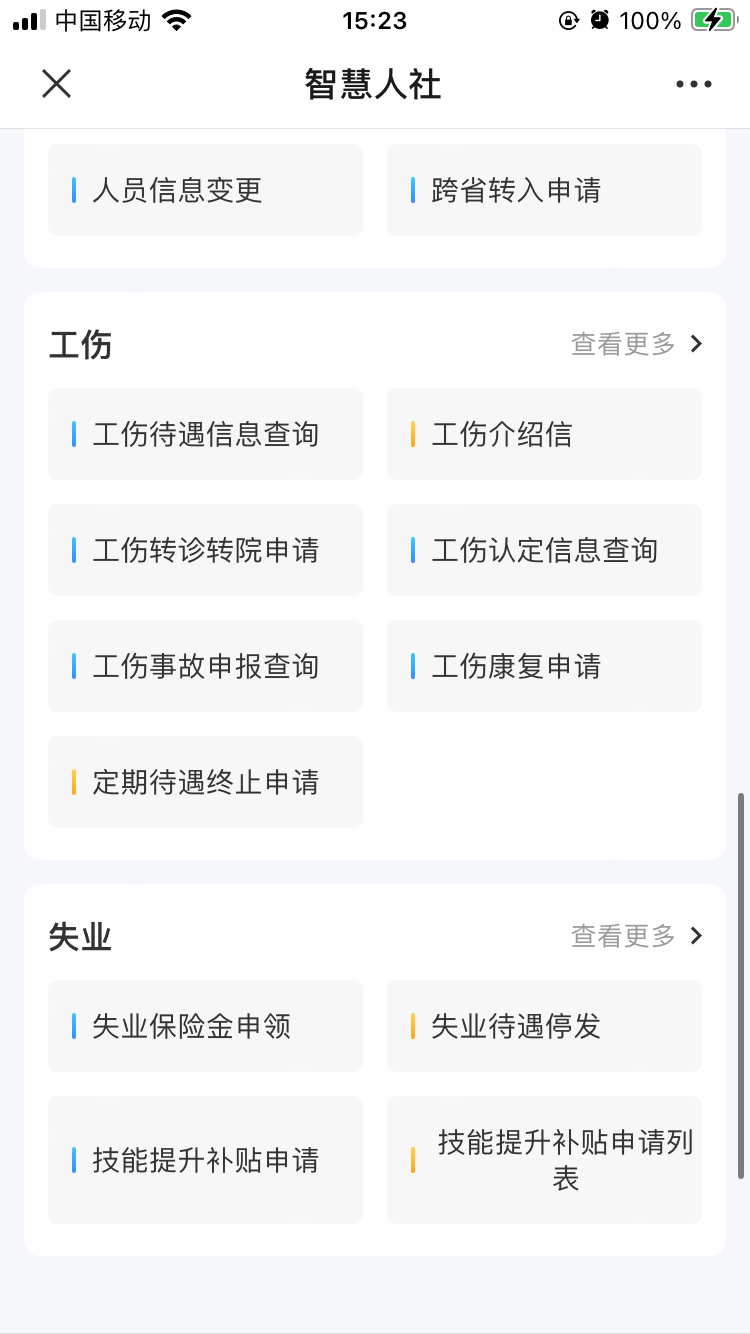Tap the chevron arrow beside 失业 查看更多
This screenshot has height=1334, width=750.
tap(697, 936)
